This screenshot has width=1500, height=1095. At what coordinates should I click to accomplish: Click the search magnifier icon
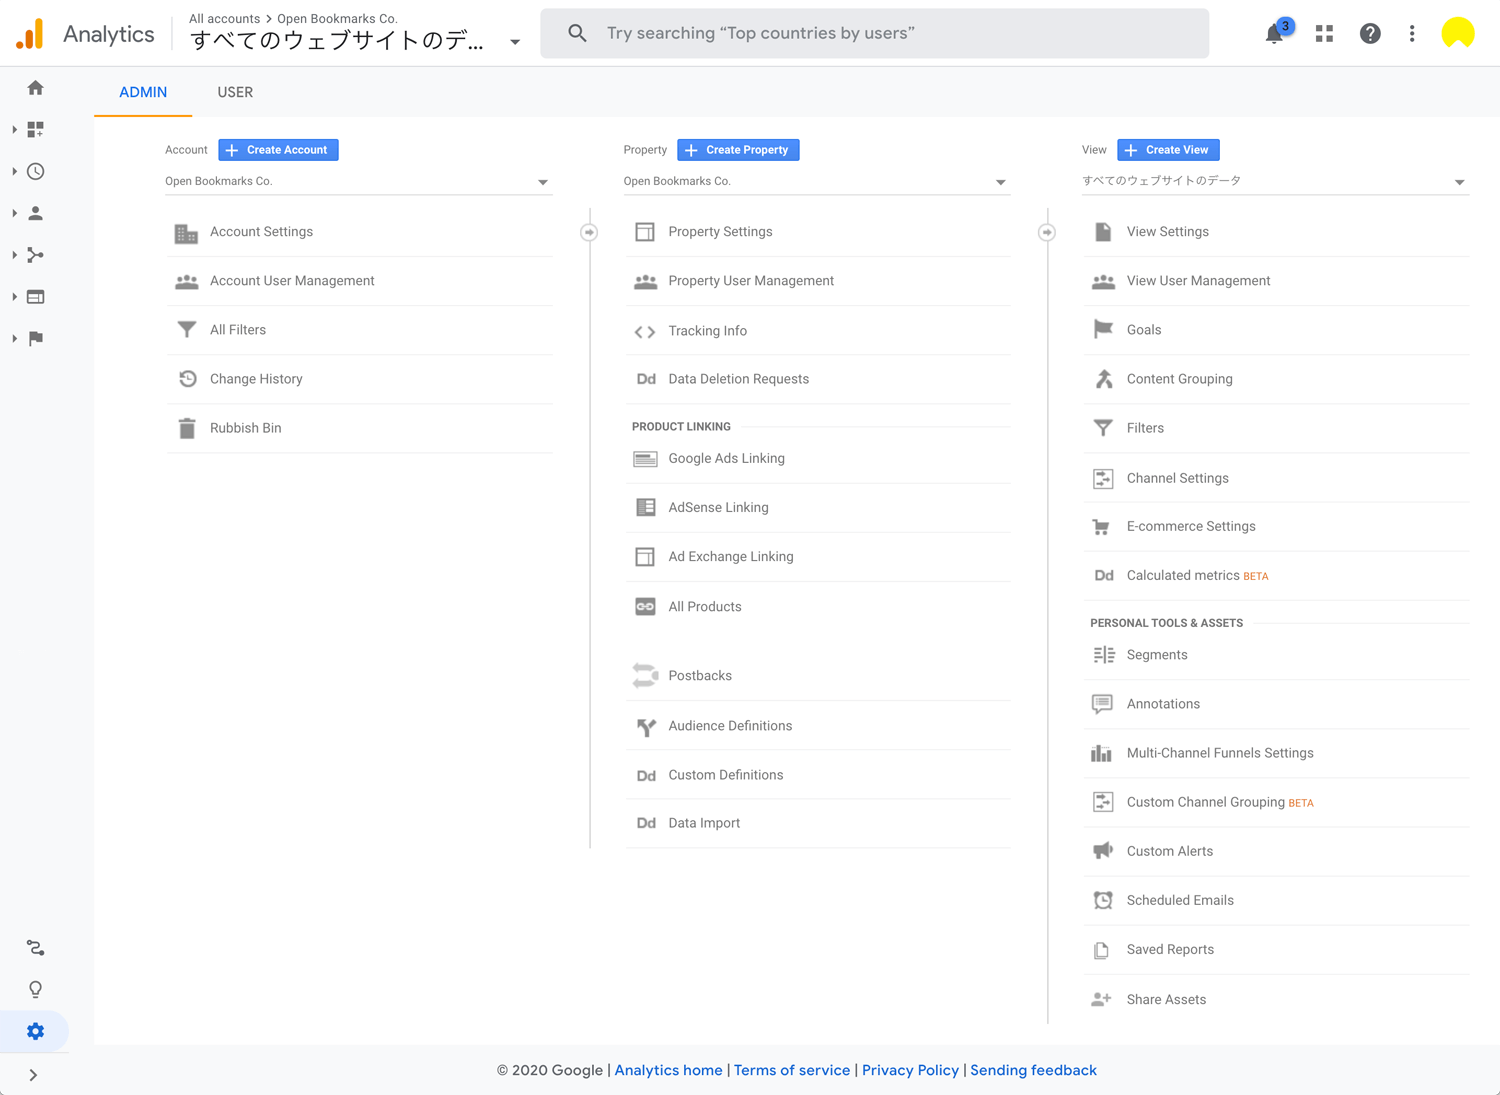click(577, 33)
